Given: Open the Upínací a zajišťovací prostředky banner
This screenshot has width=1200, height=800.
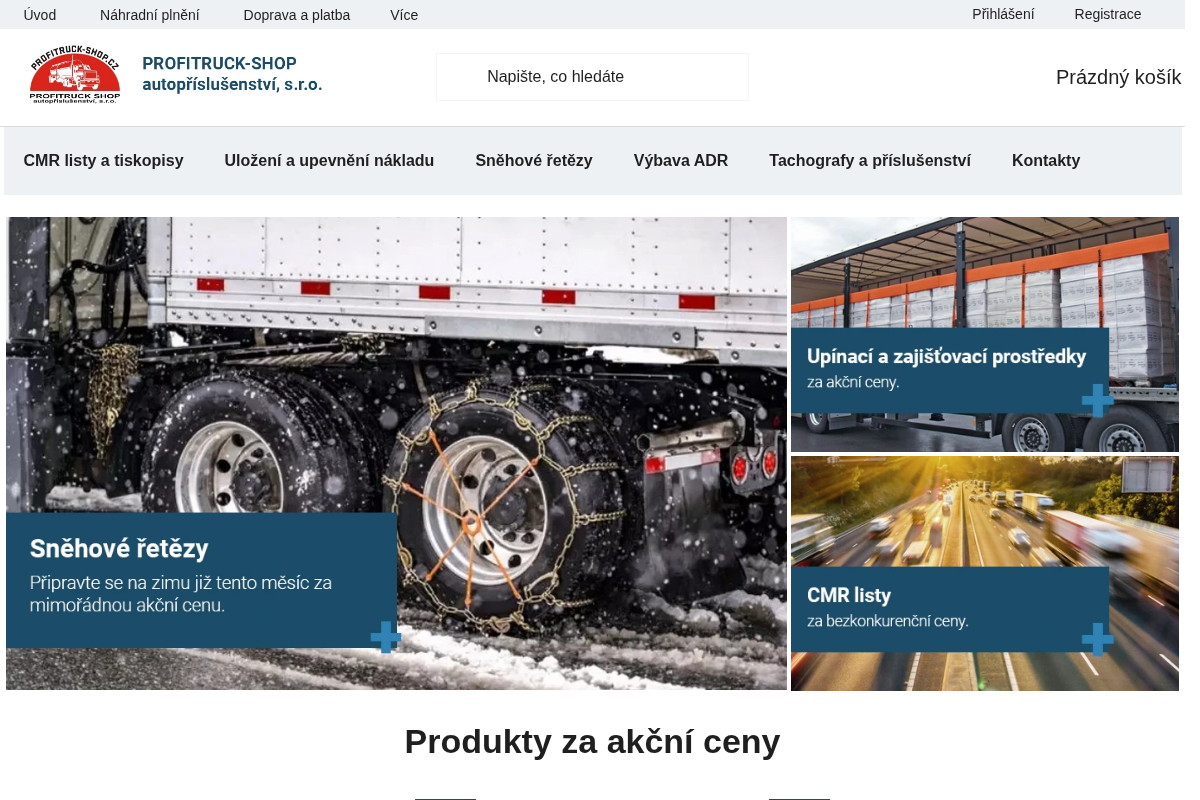Looking at the screenshot, I should click(x=985, y=334).
